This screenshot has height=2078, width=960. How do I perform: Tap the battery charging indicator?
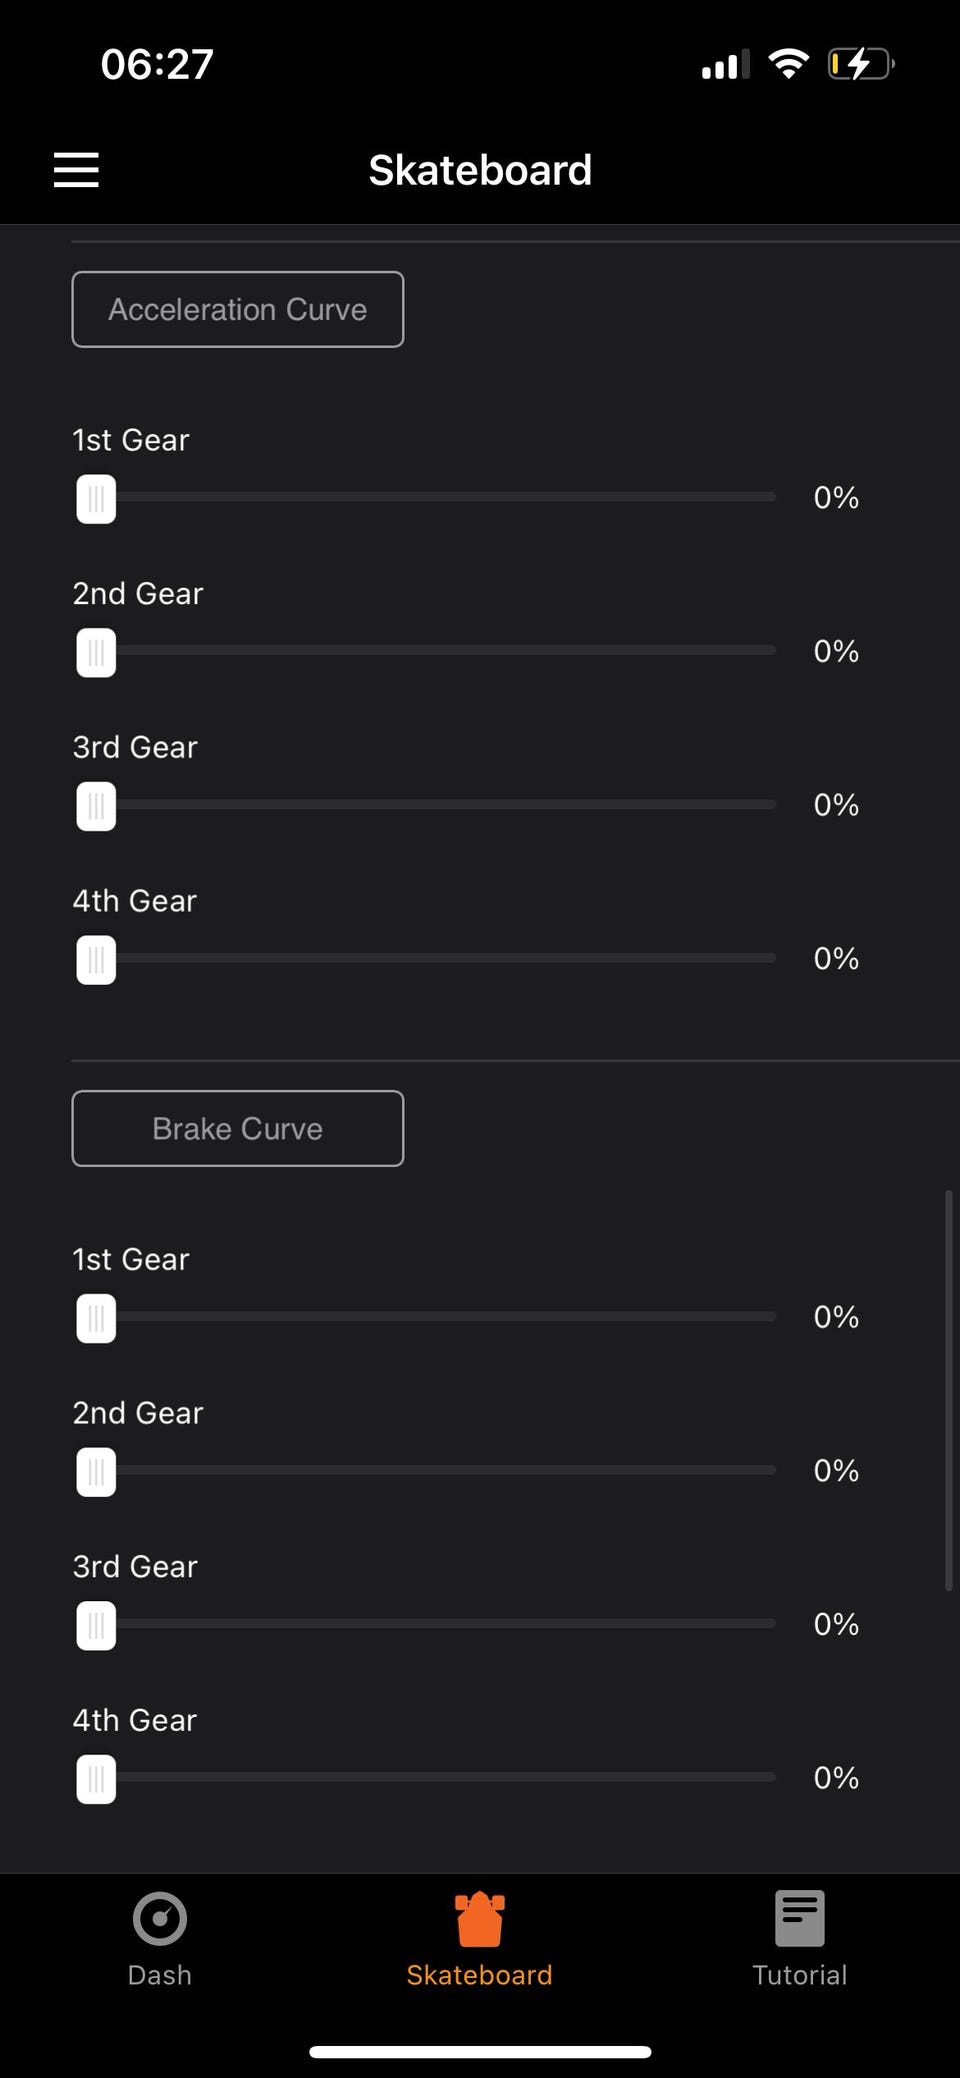click(859, 65)
